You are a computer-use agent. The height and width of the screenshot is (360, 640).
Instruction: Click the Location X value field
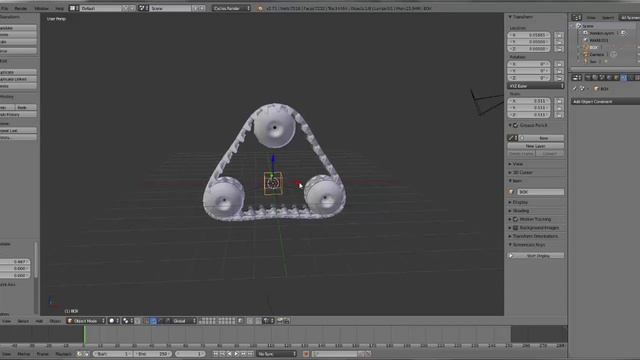pyautogui.click(x=529, y=35)
